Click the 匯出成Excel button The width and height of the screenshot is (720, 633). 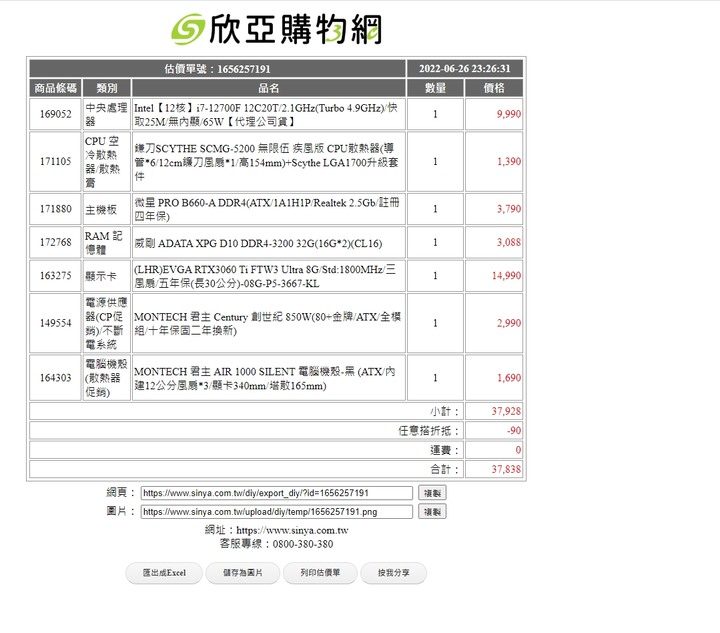tap(164, 572)
